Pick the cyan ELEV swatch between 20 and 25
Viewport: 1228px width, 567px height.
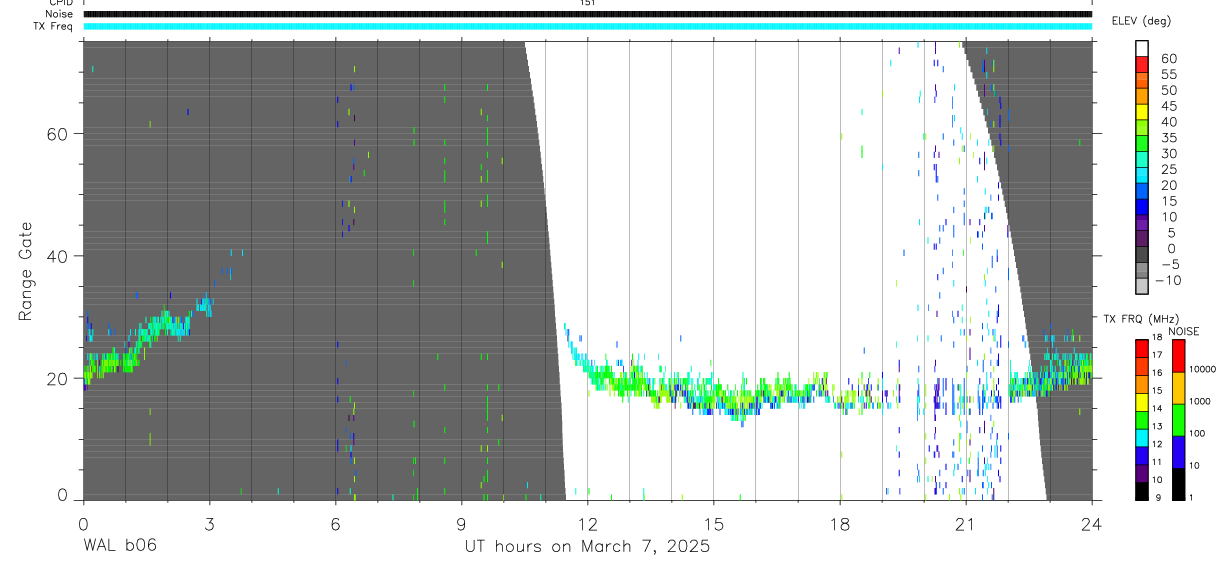[1142, 177]
